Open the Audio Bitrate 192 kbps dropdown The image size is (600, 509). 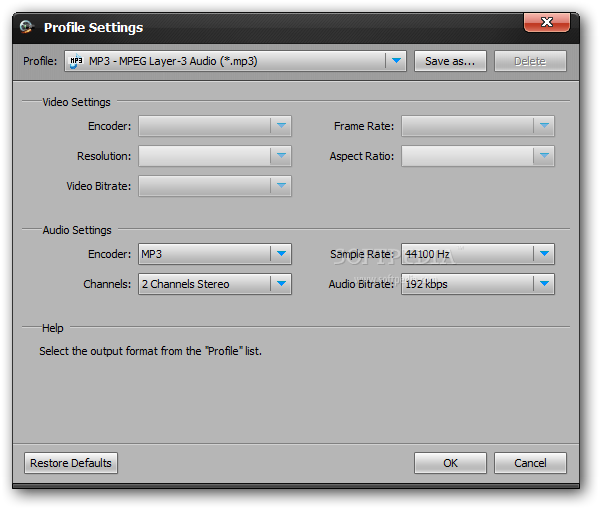tap(478, 284)
